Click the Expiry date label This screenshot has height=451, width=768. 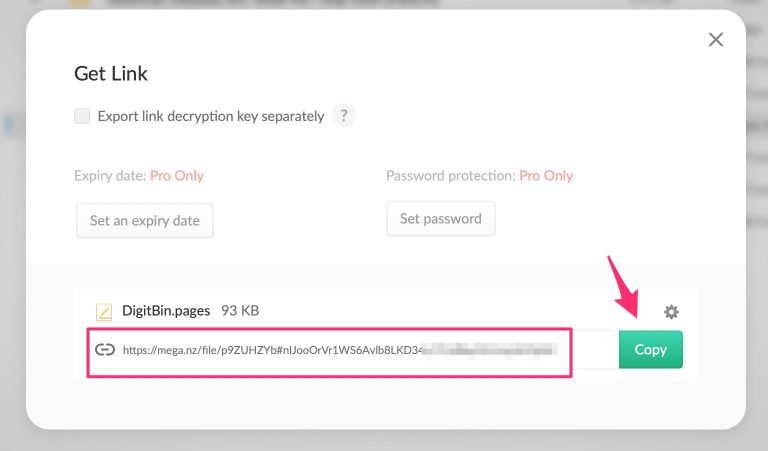[x=110, y=175]
